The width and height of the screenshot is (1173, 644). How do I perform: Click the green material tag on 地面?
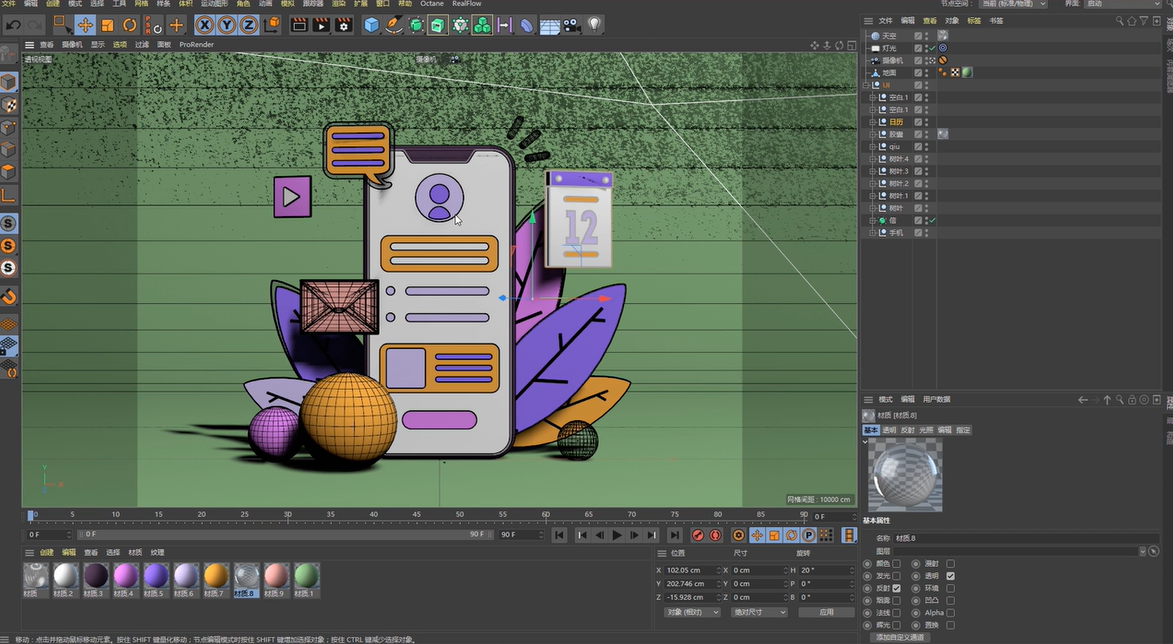pos(967,73)
